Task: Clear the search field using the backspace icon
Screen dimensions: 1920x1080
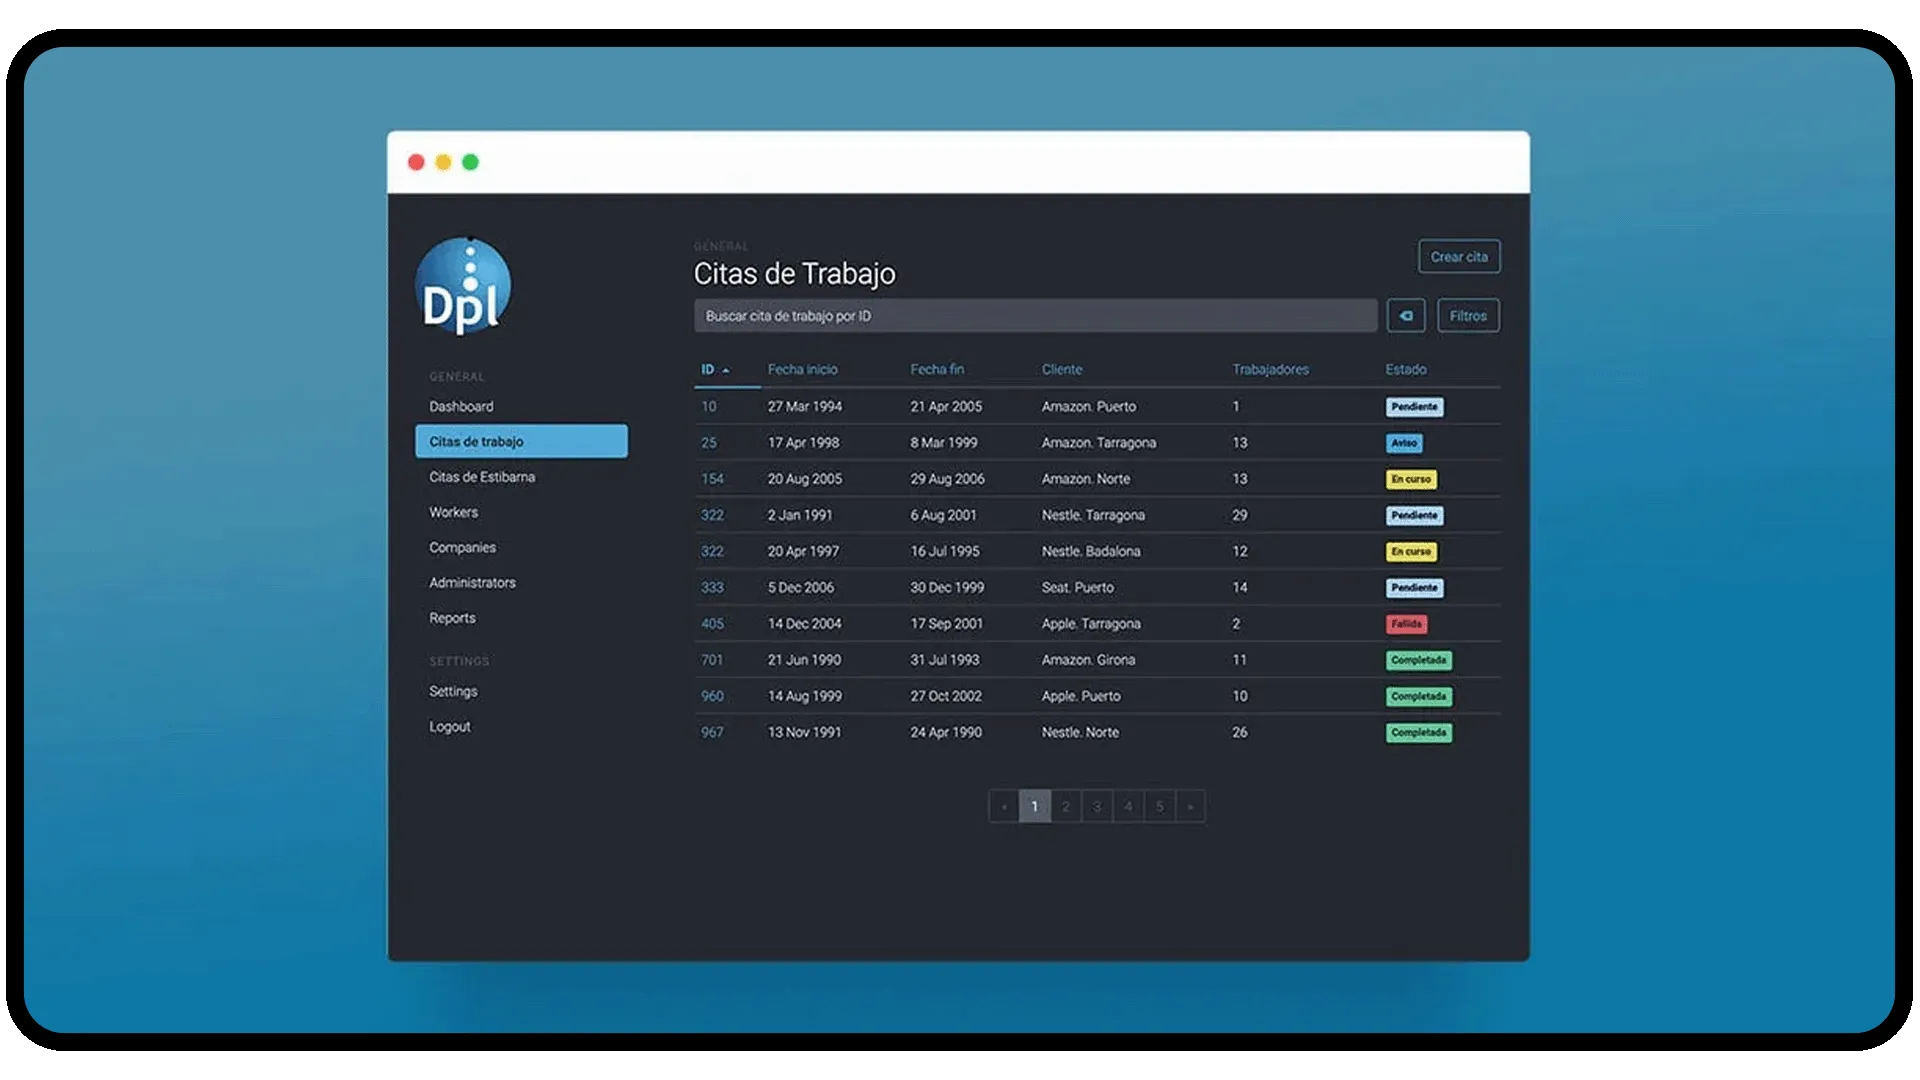Action: pos(1406,315)
